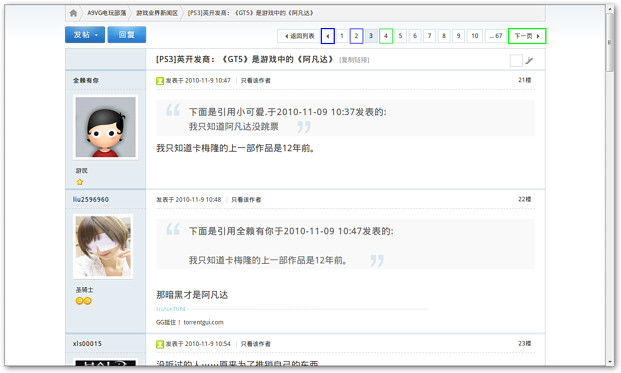Click the 23楼 floor number

click(525, 343)
